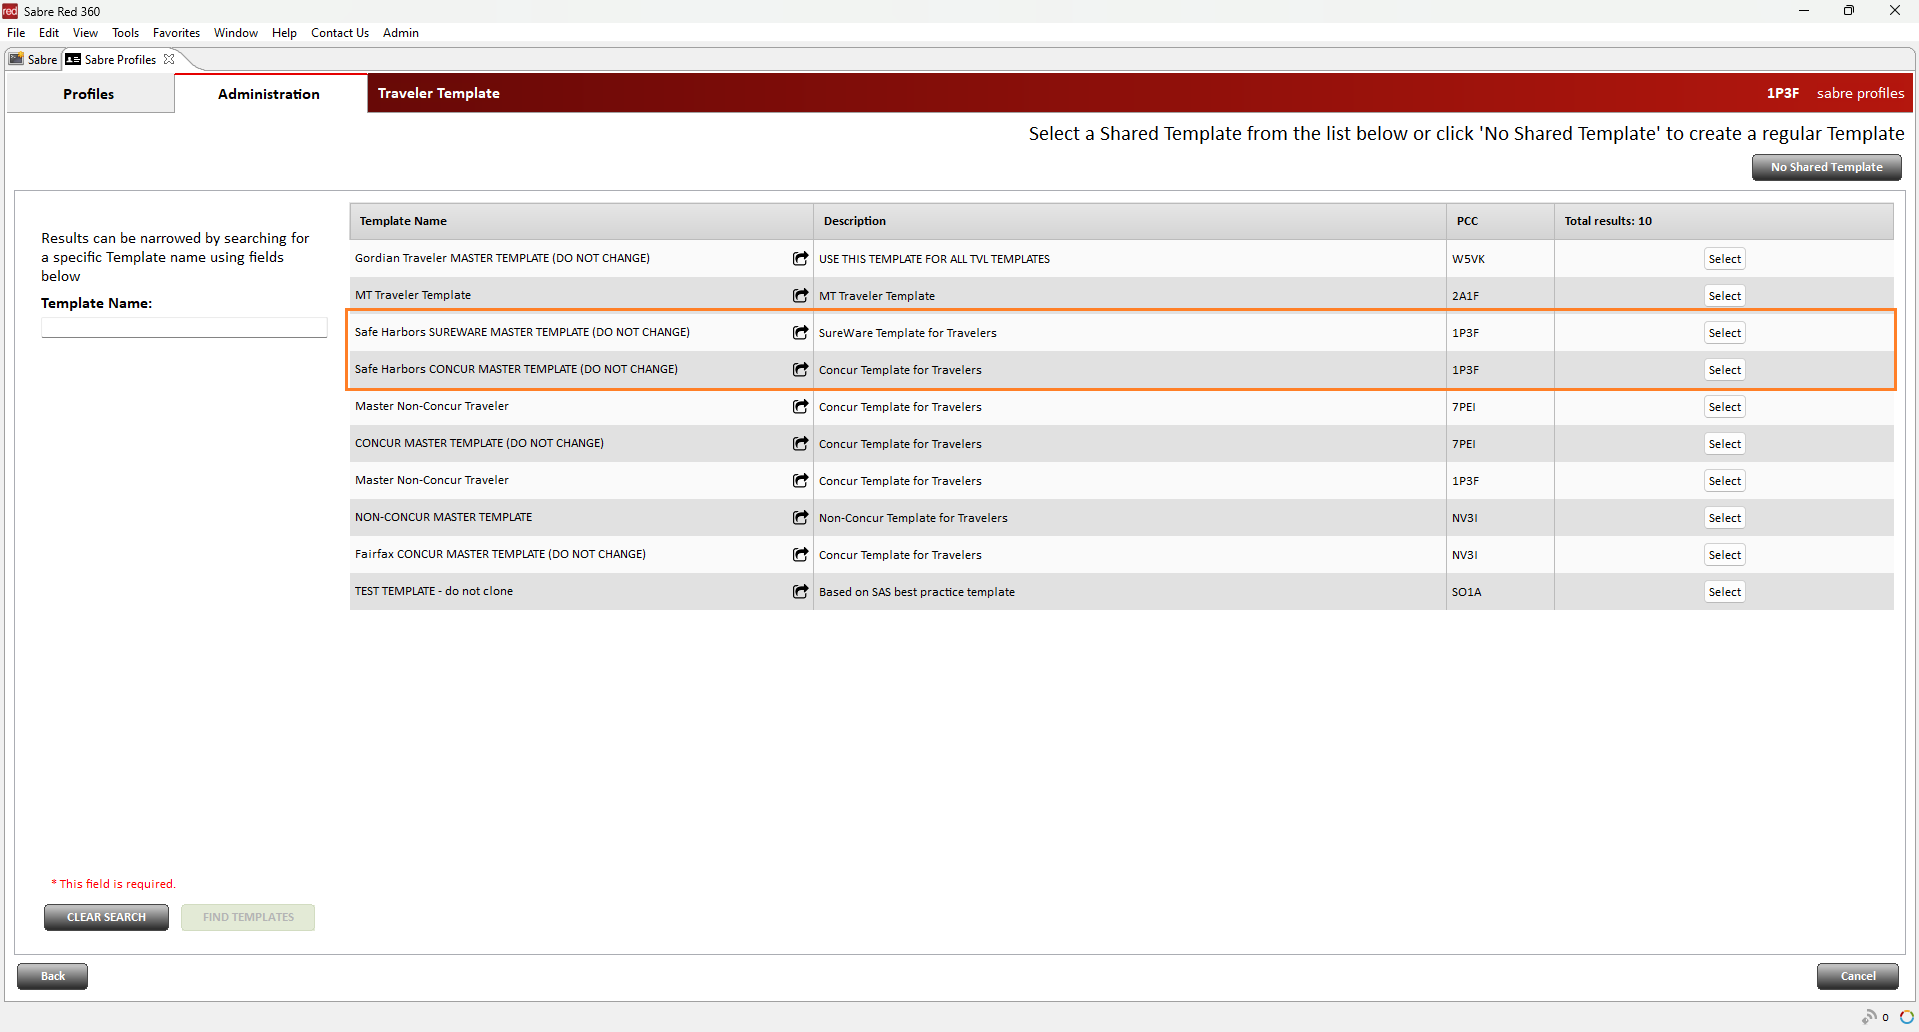Close the Sabre Profiles tab
The height and width of the screenshot is (1032, 1919).
169,59
